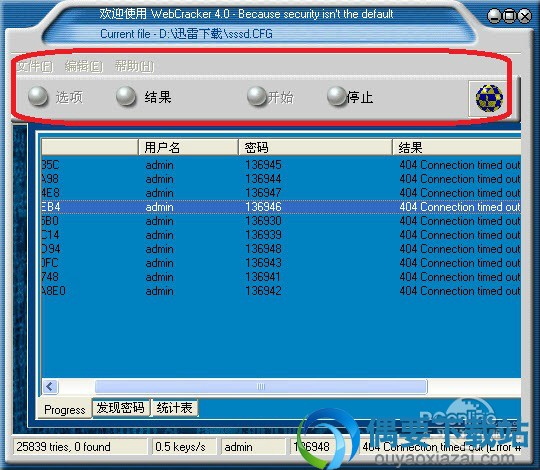Open the 编辑(E) menu

[84, 66]
